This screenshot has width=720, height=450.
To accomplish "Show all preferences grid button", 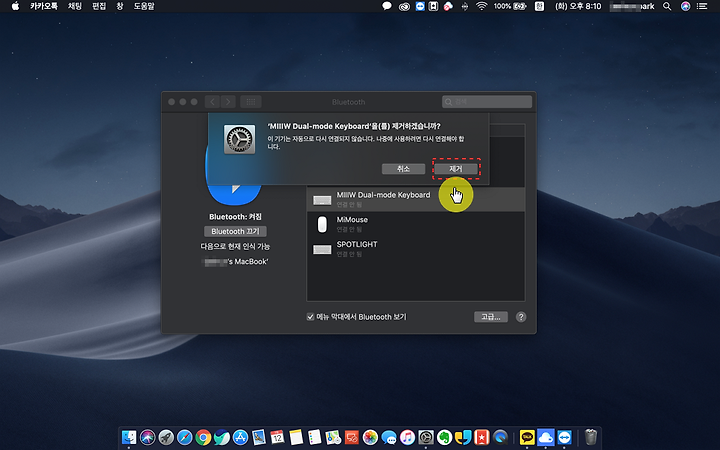I will 251,102.
